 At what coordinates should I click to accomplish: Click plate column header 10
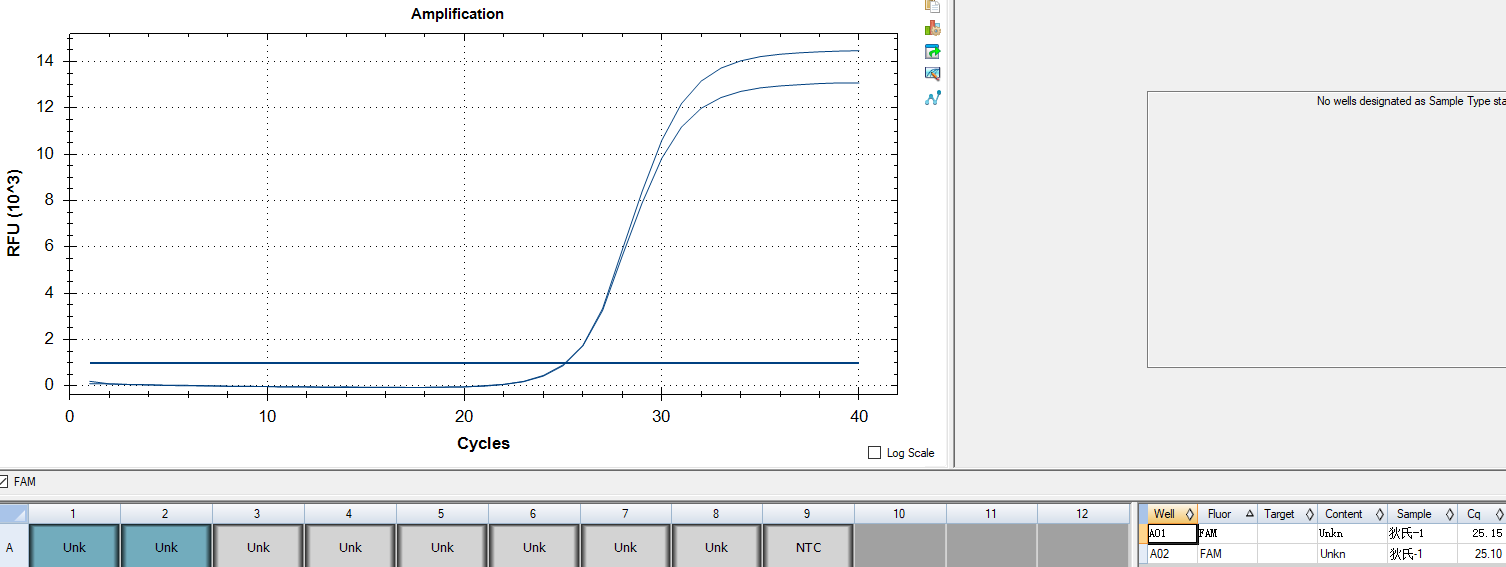point(900,514)
